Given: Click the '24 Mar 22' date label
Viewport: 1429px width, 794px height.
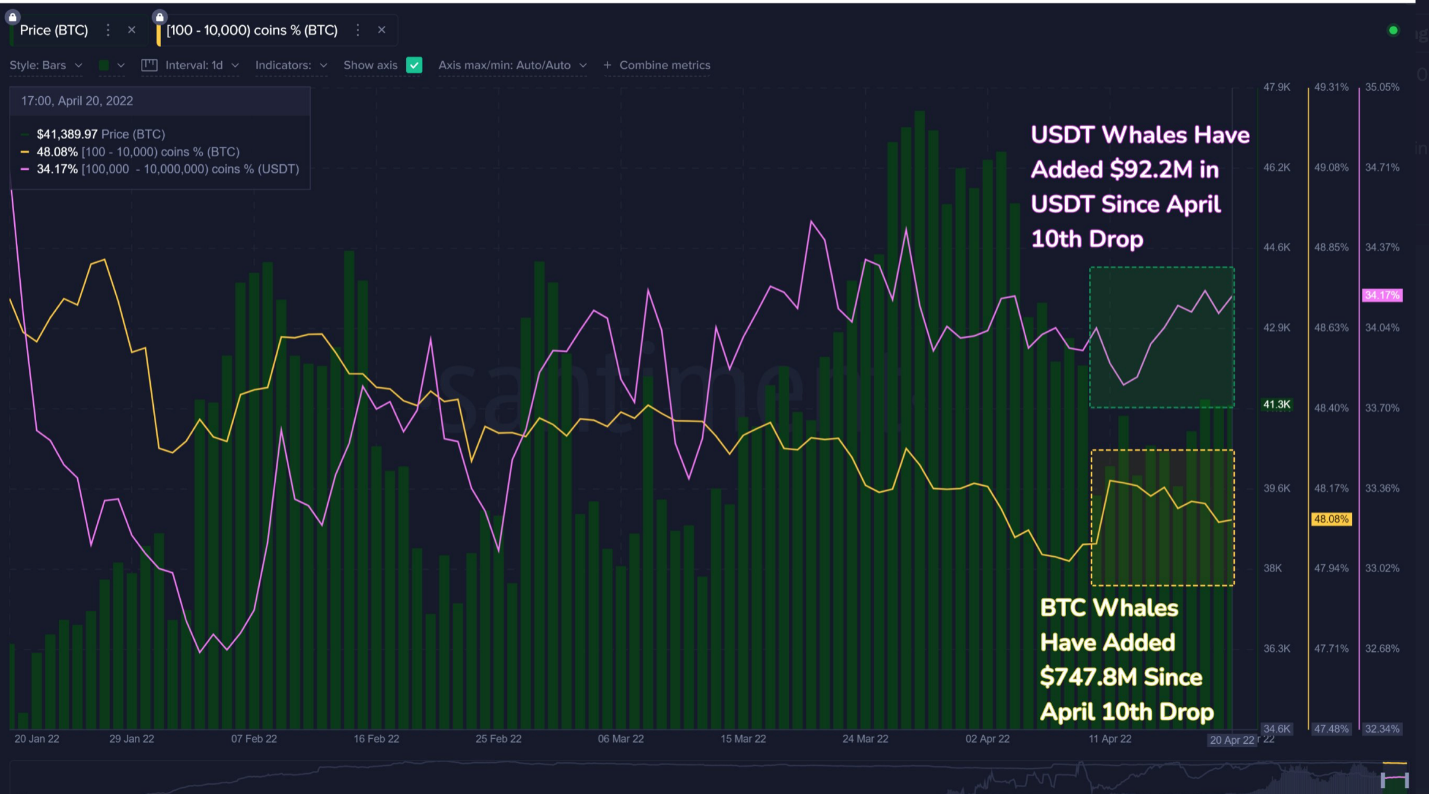Looking at the screenshot, I should tap(866, 739).
